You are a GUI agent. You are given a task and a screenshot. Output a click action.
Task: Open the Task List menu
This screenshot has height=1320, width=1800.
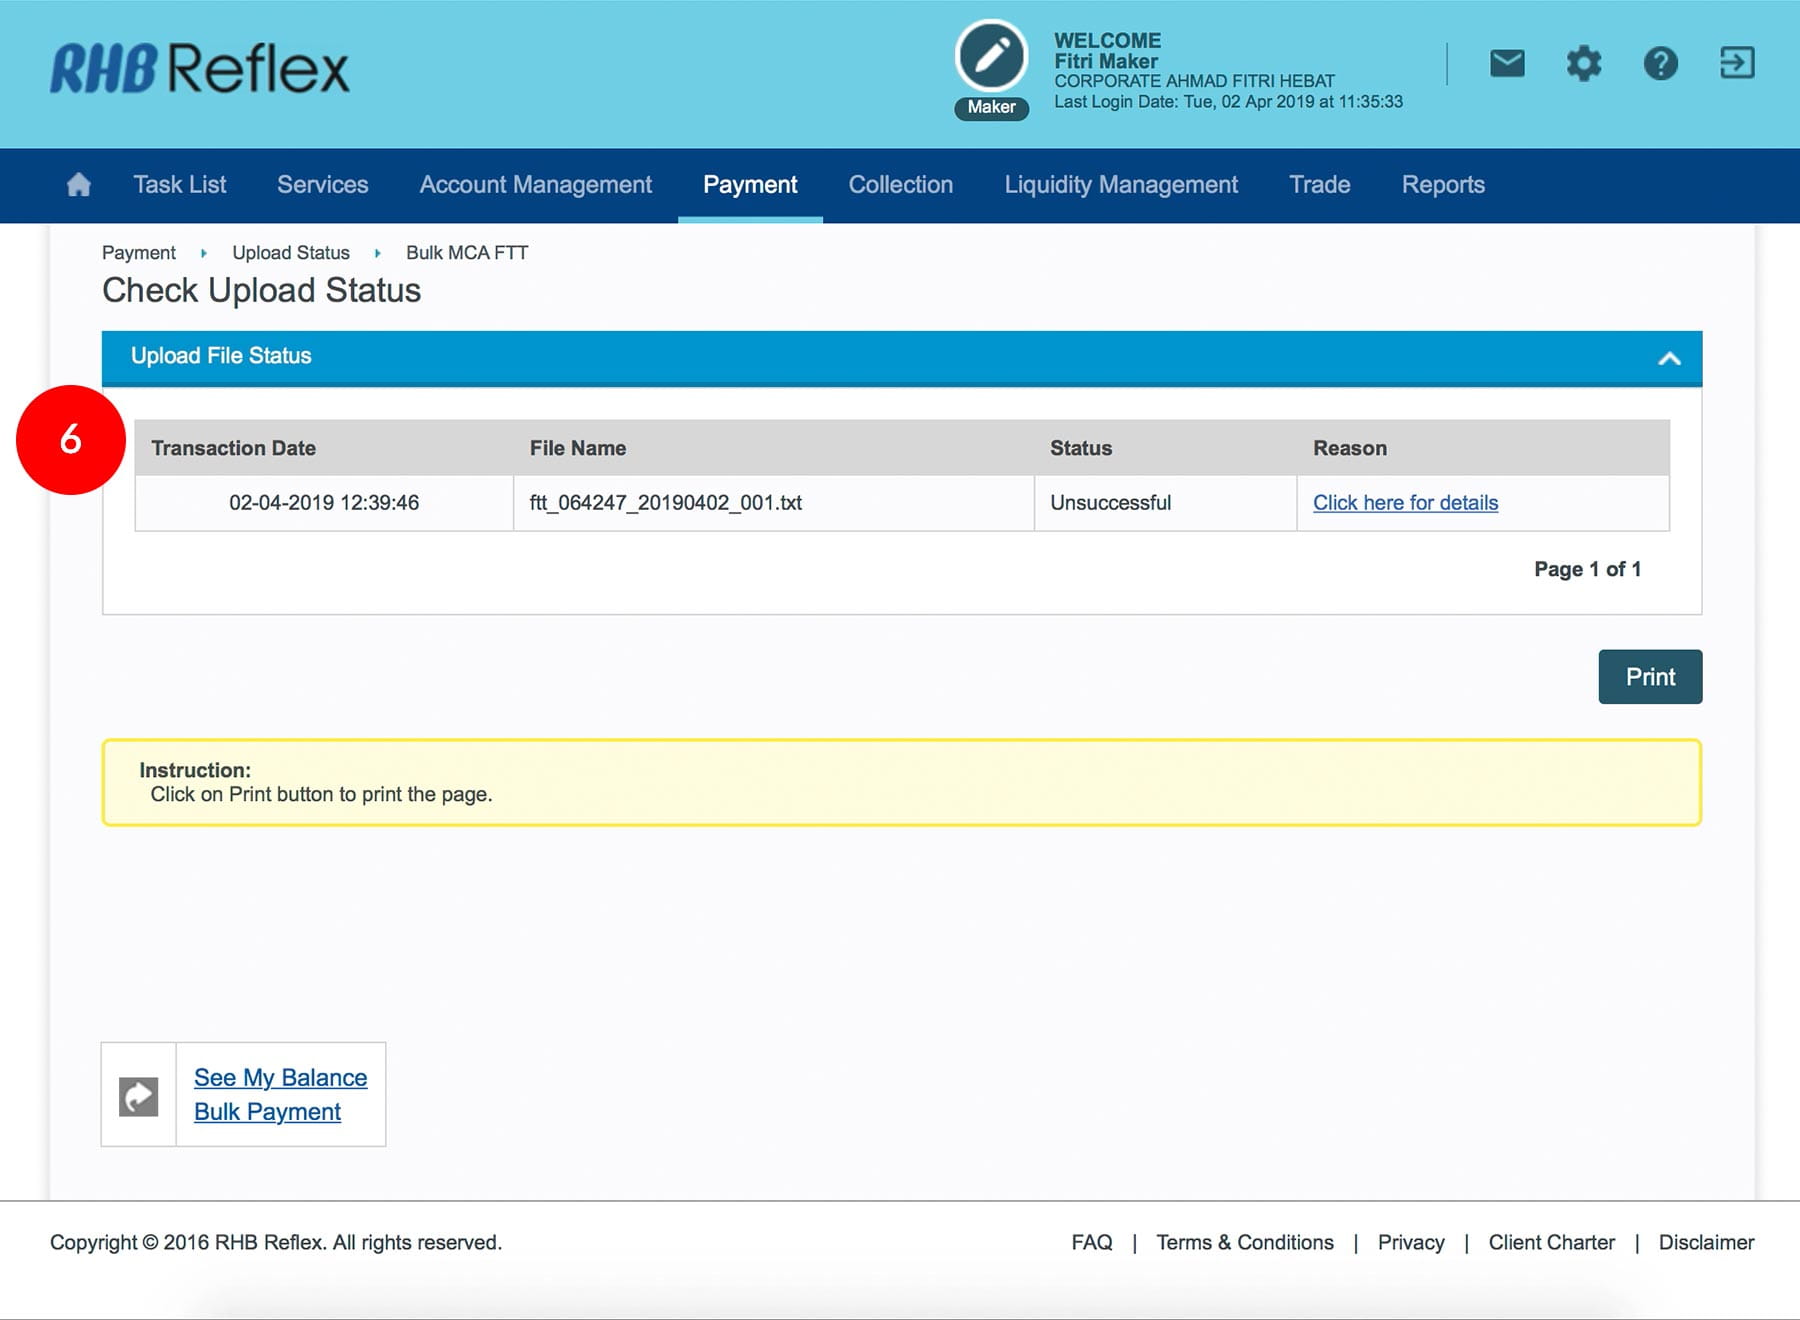(x=180, y=185)
